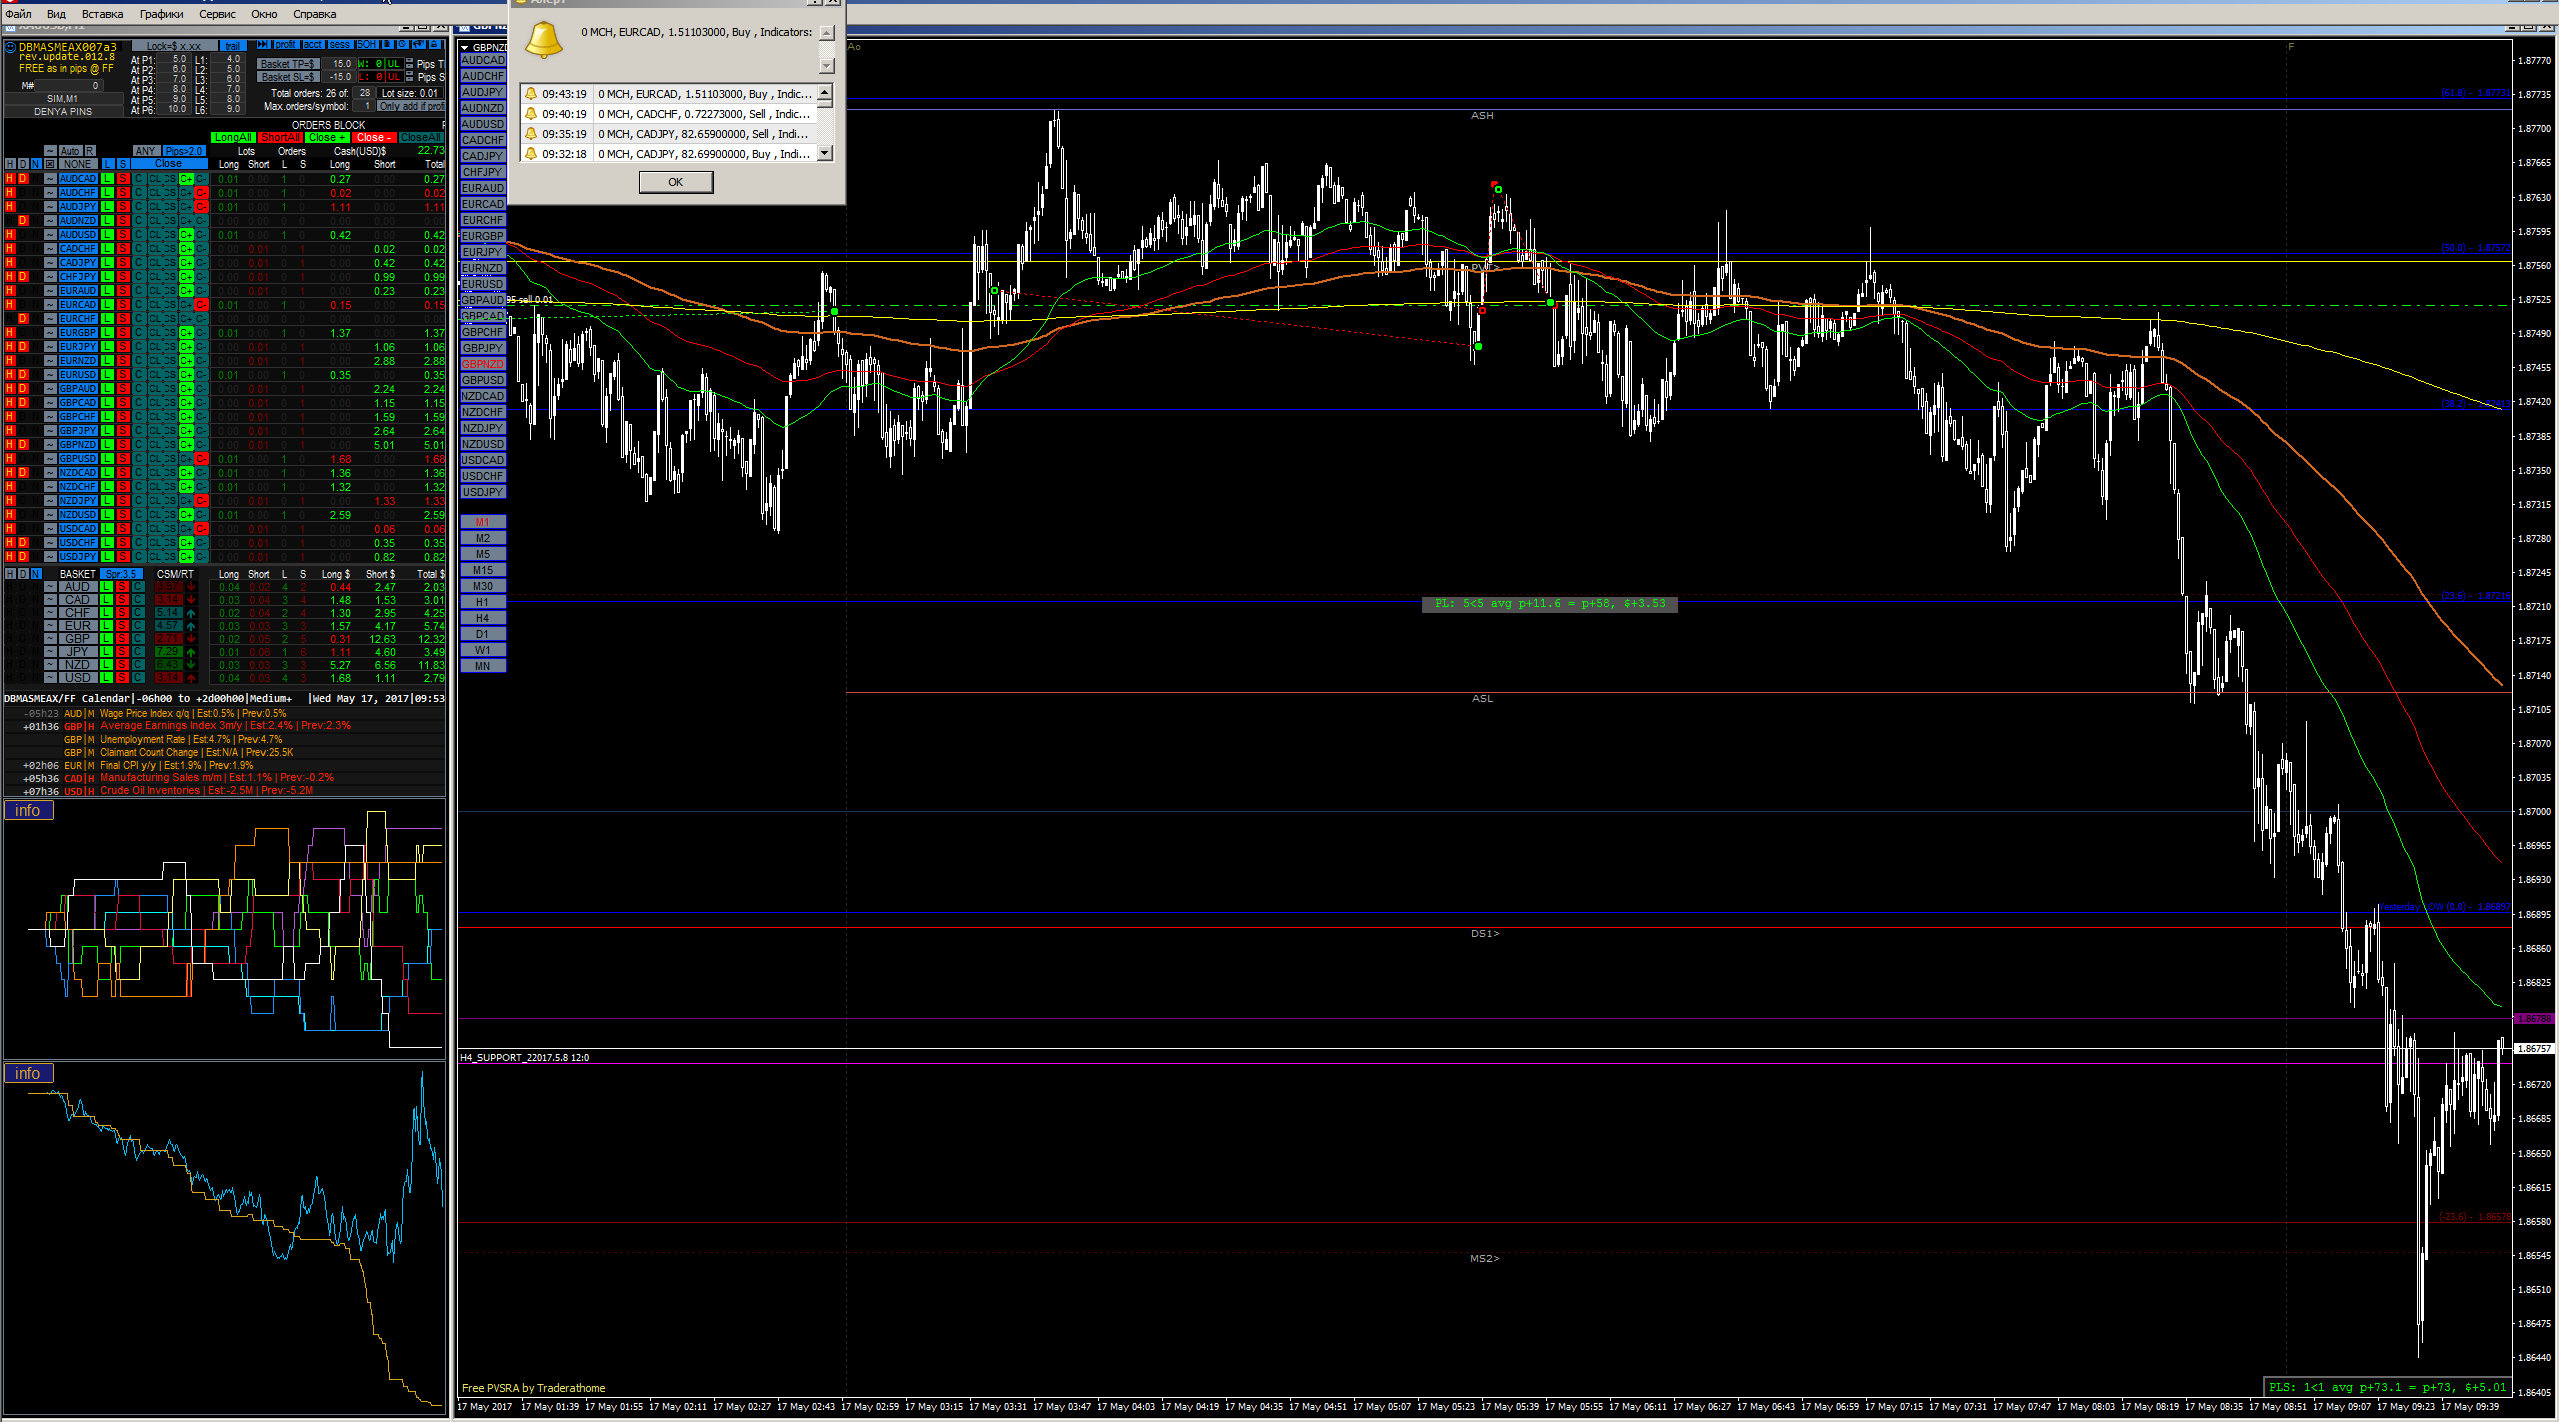Click the document icon right of SOH
The image size is (2559, 1422).
pyautogui.click(x=387, y=45)
